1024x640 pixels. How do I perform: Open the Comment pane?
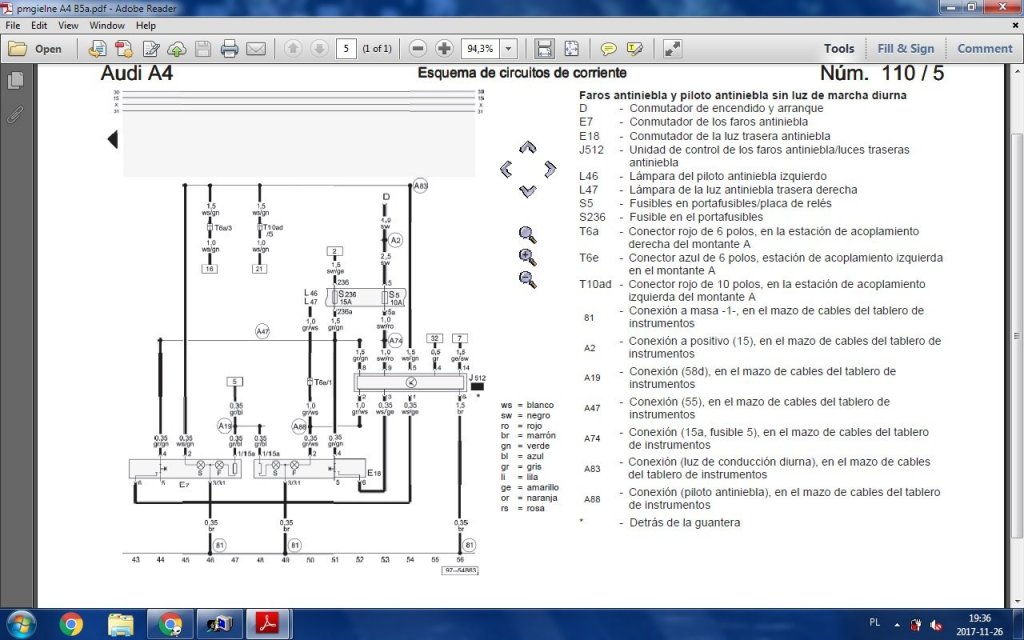[984, 49]
